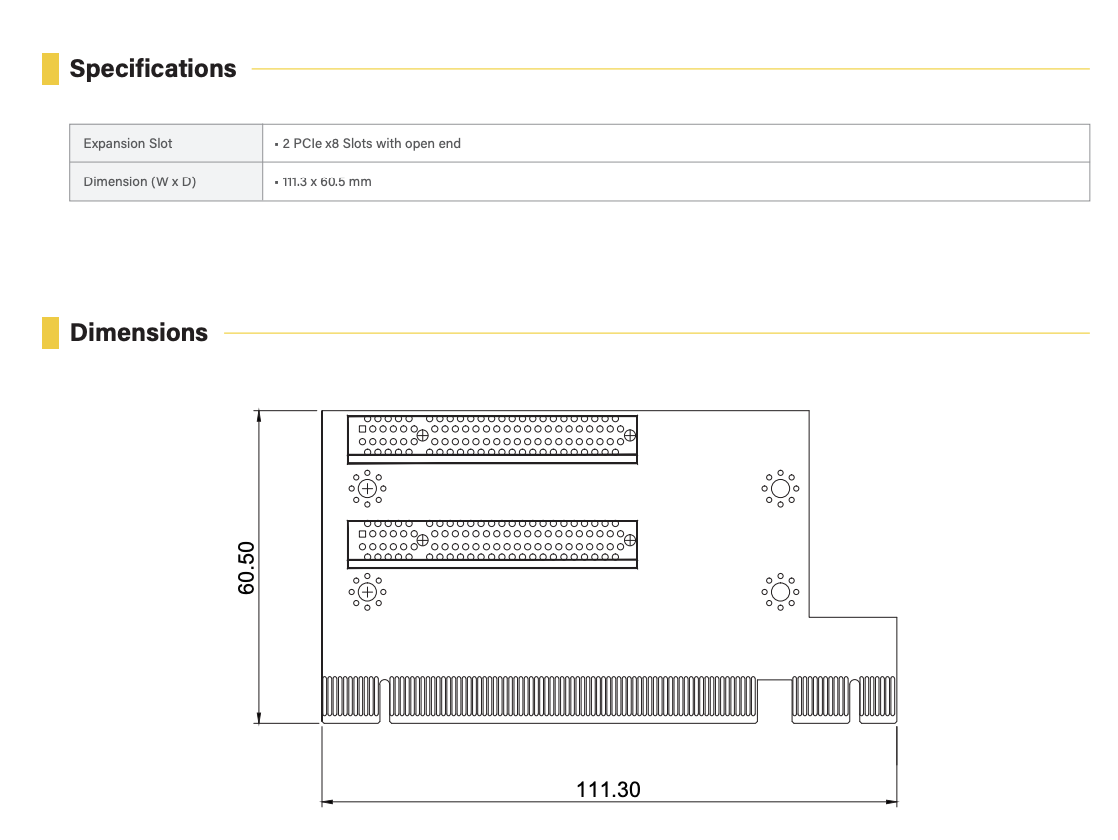Click the upper PCIe slot connector drawing
Image resolution: width=1118 pixels, height=840 pixels.
[x=492, y=438]
